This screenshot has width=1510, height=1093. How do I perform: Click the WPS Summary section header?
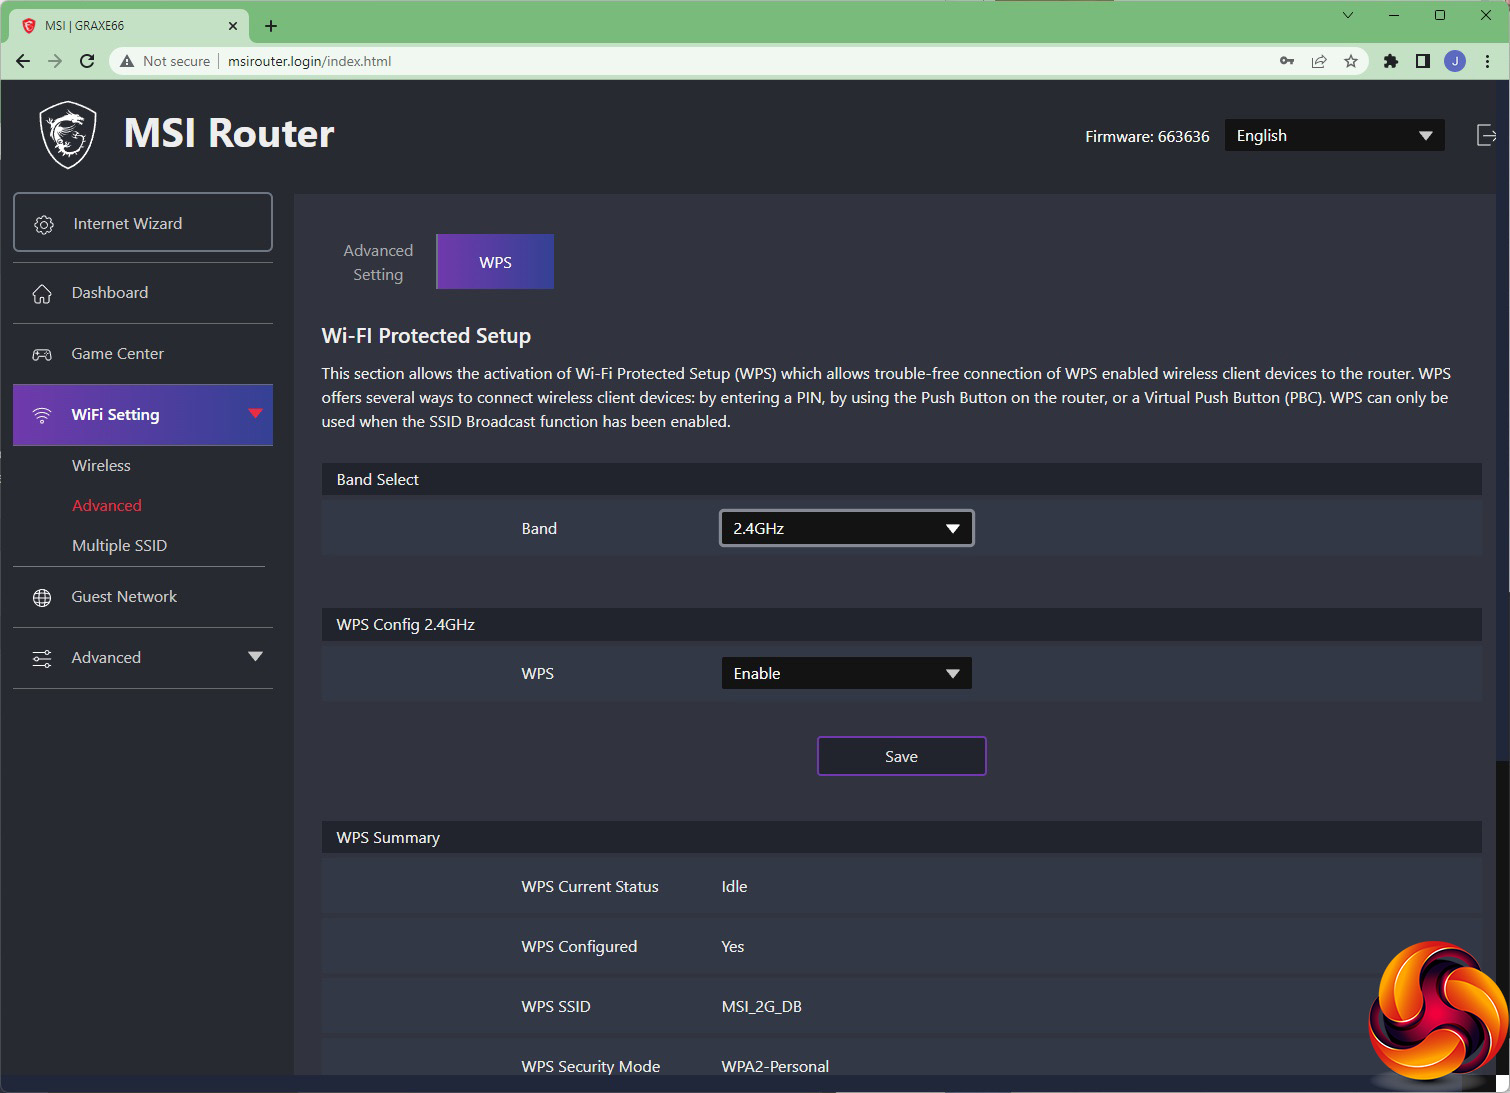coord(902,837)
